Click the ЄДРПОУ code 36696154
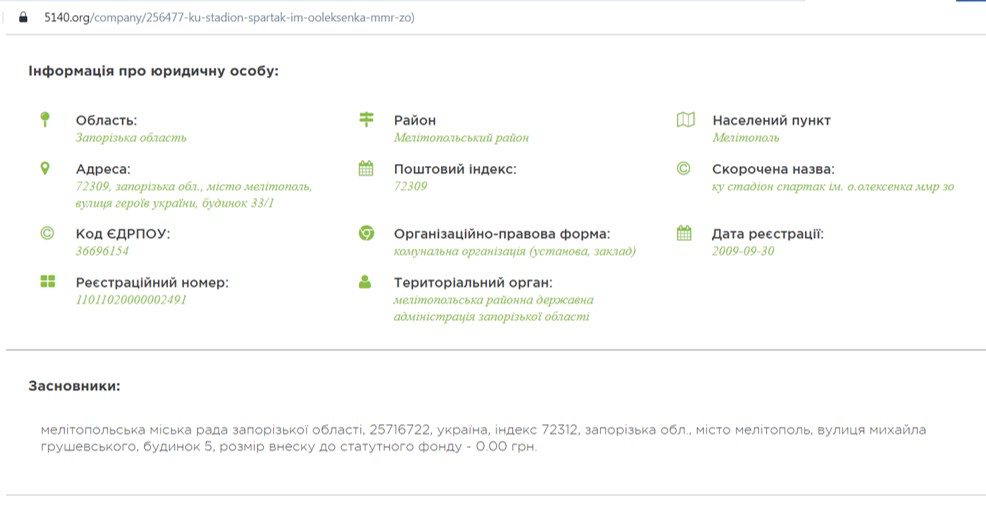Image resolution: width=986 pixels, height=509 pixels. pos(102,251)
